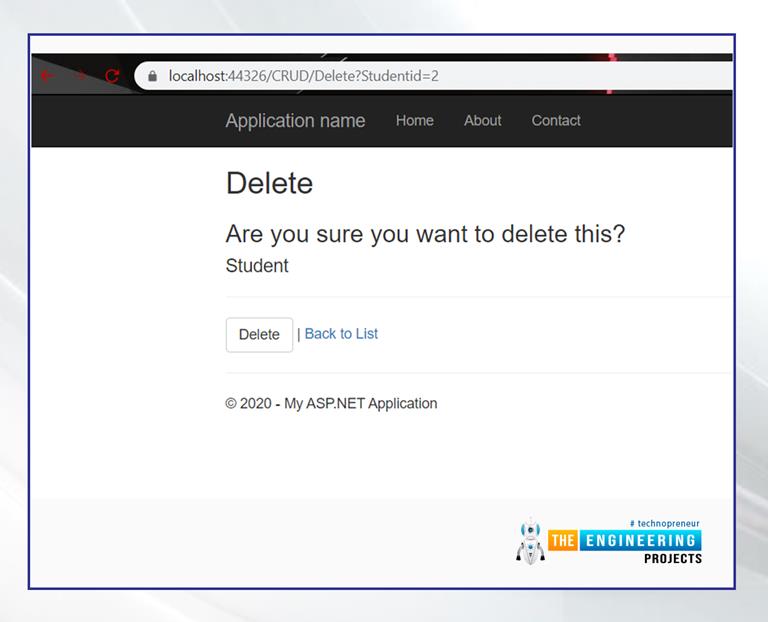The height and width of the screenshot is (622, 768).
Task: Click the # technopreneur tagline
Action: (x=665, y=523)
